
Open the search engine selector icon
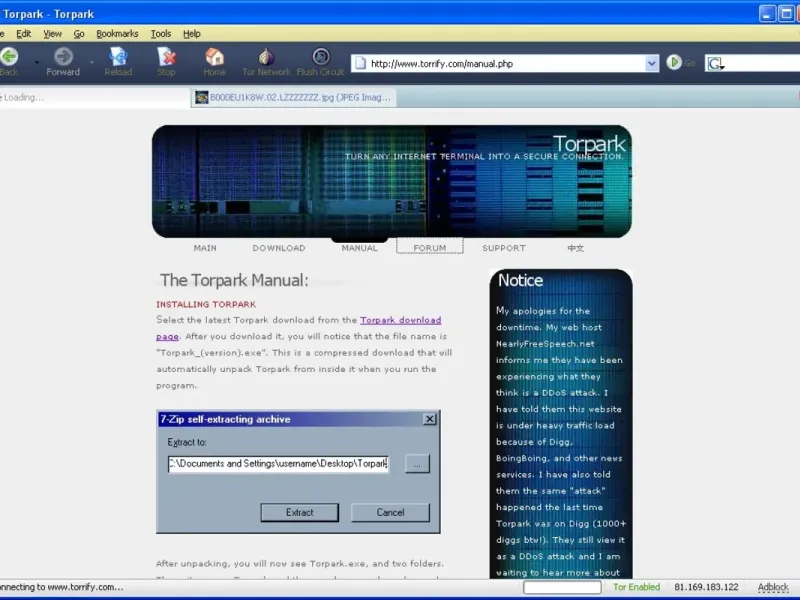pos(715,64)
